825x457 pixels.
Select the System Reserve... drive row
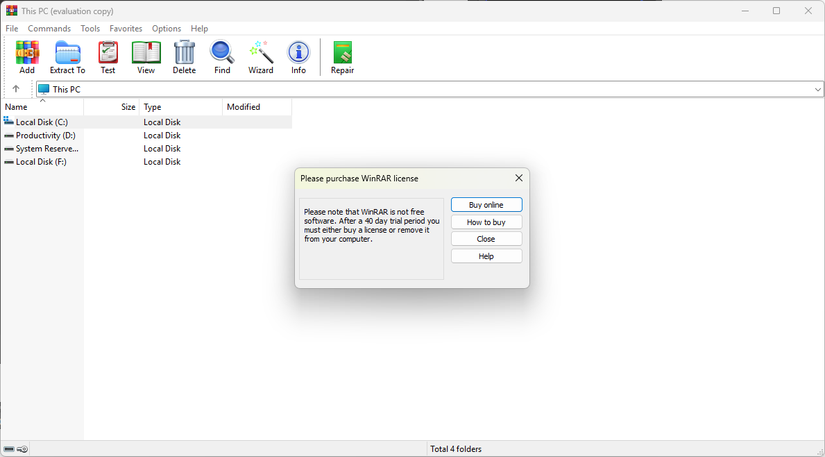point(147,149)
